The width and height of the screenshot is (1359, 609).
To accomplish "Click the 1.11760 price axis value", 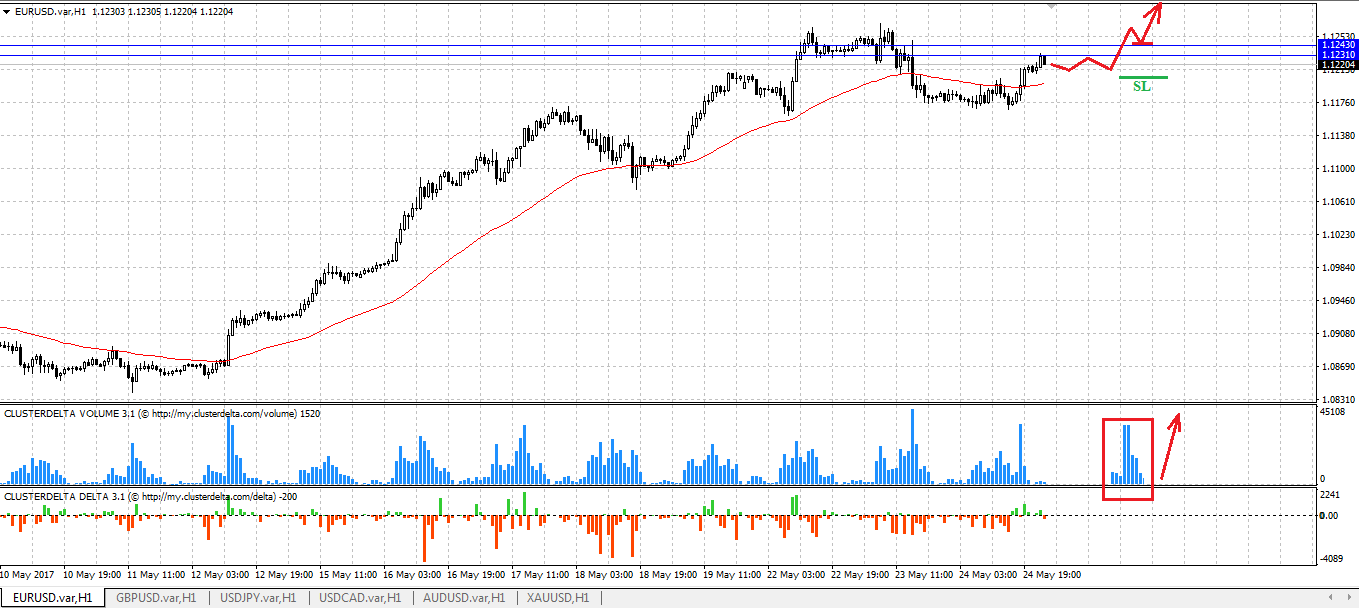I will (1338, 103).
